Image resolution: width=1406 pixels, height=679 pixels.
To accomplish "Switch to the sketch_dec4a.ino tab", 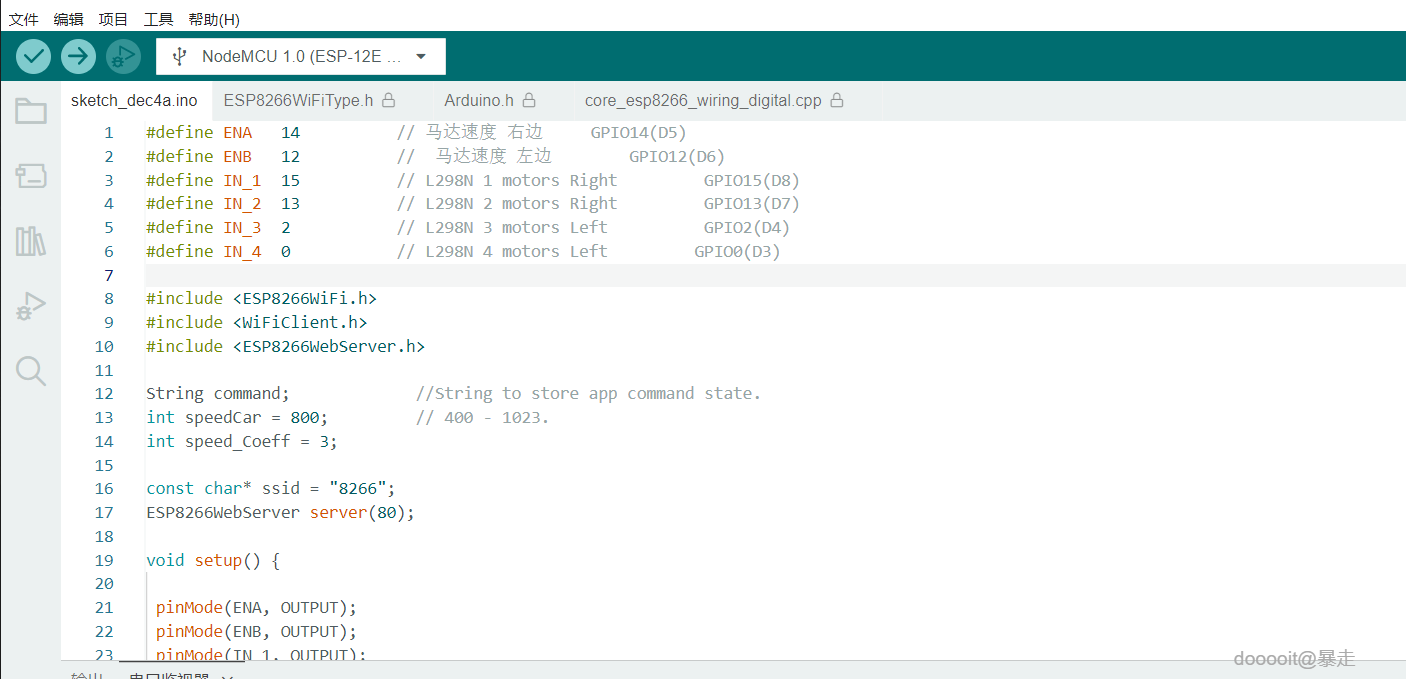I will click(x=134, y=100).
